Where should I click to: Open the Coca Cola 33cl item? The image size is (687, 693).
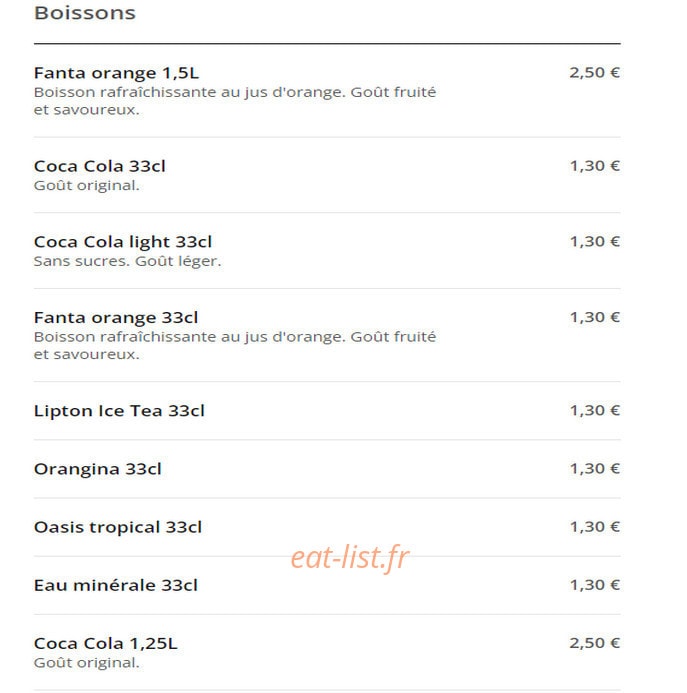[x=99, y=167]
